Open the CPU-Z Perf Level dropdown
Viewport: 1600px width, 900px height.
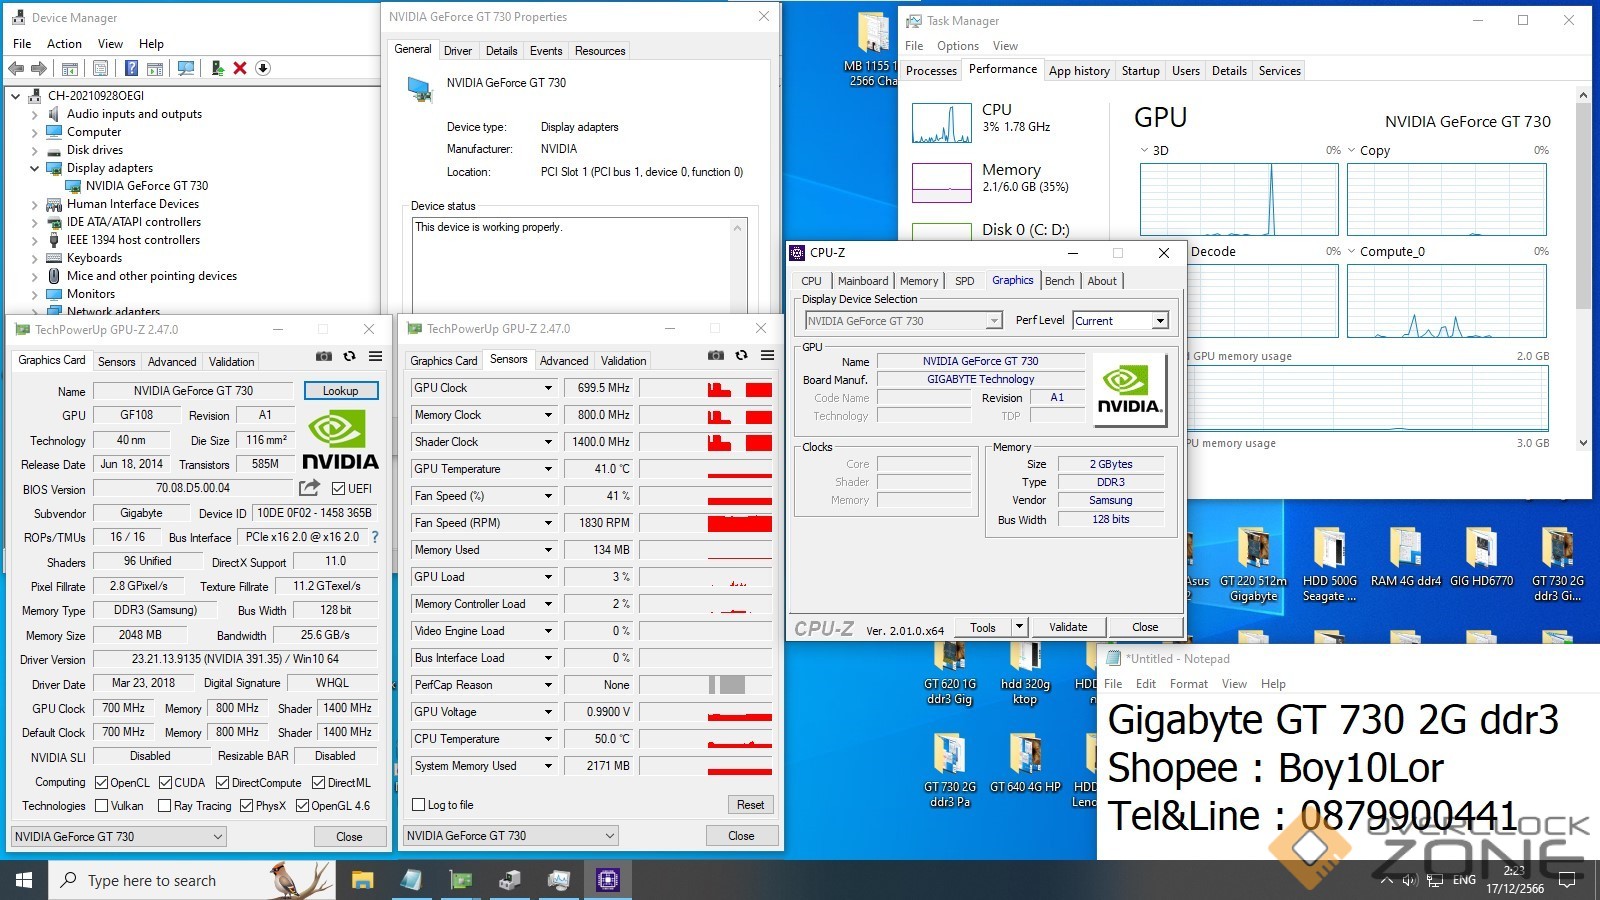pyautogui.click(x=1160, y=321)
